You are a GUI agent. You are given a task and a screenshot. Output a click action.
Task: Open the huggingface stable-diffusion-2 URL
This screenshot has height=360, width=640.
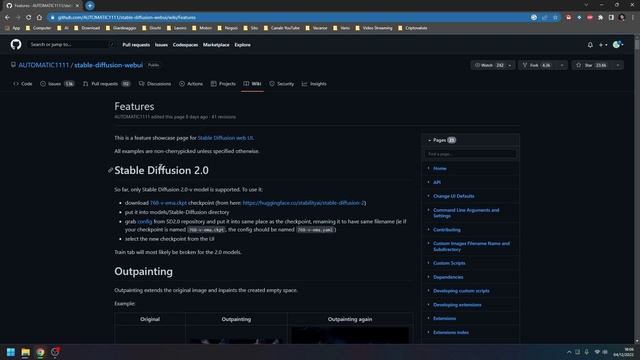tap(303, 203)
